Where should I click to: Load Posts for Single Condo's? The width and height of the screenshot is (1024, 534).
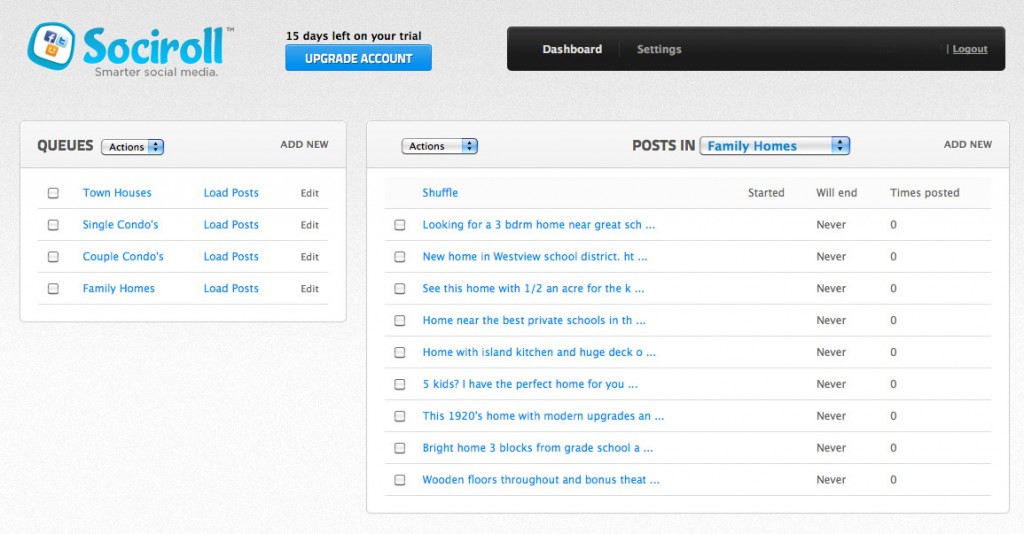point(231,225)
